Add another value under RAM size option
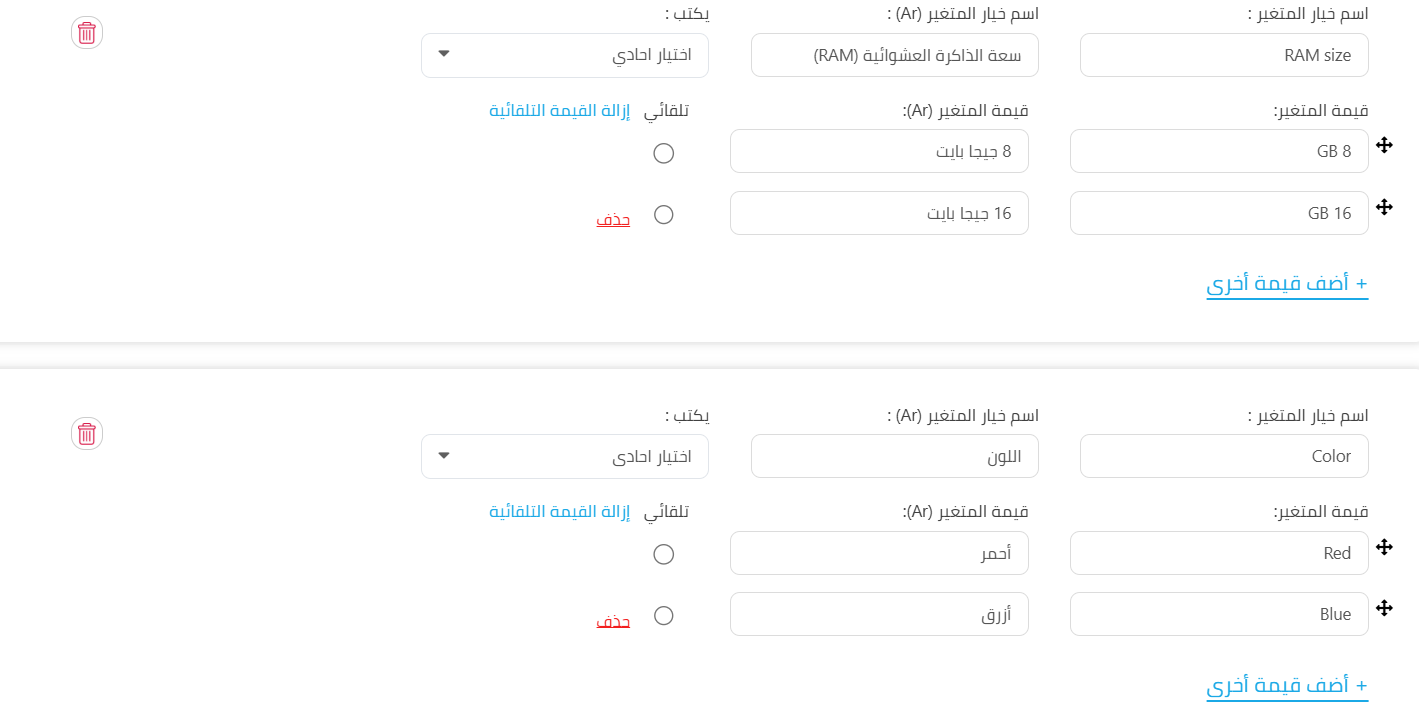Viewport: 1419px width, 709px height. click(x=1287, y=284)
